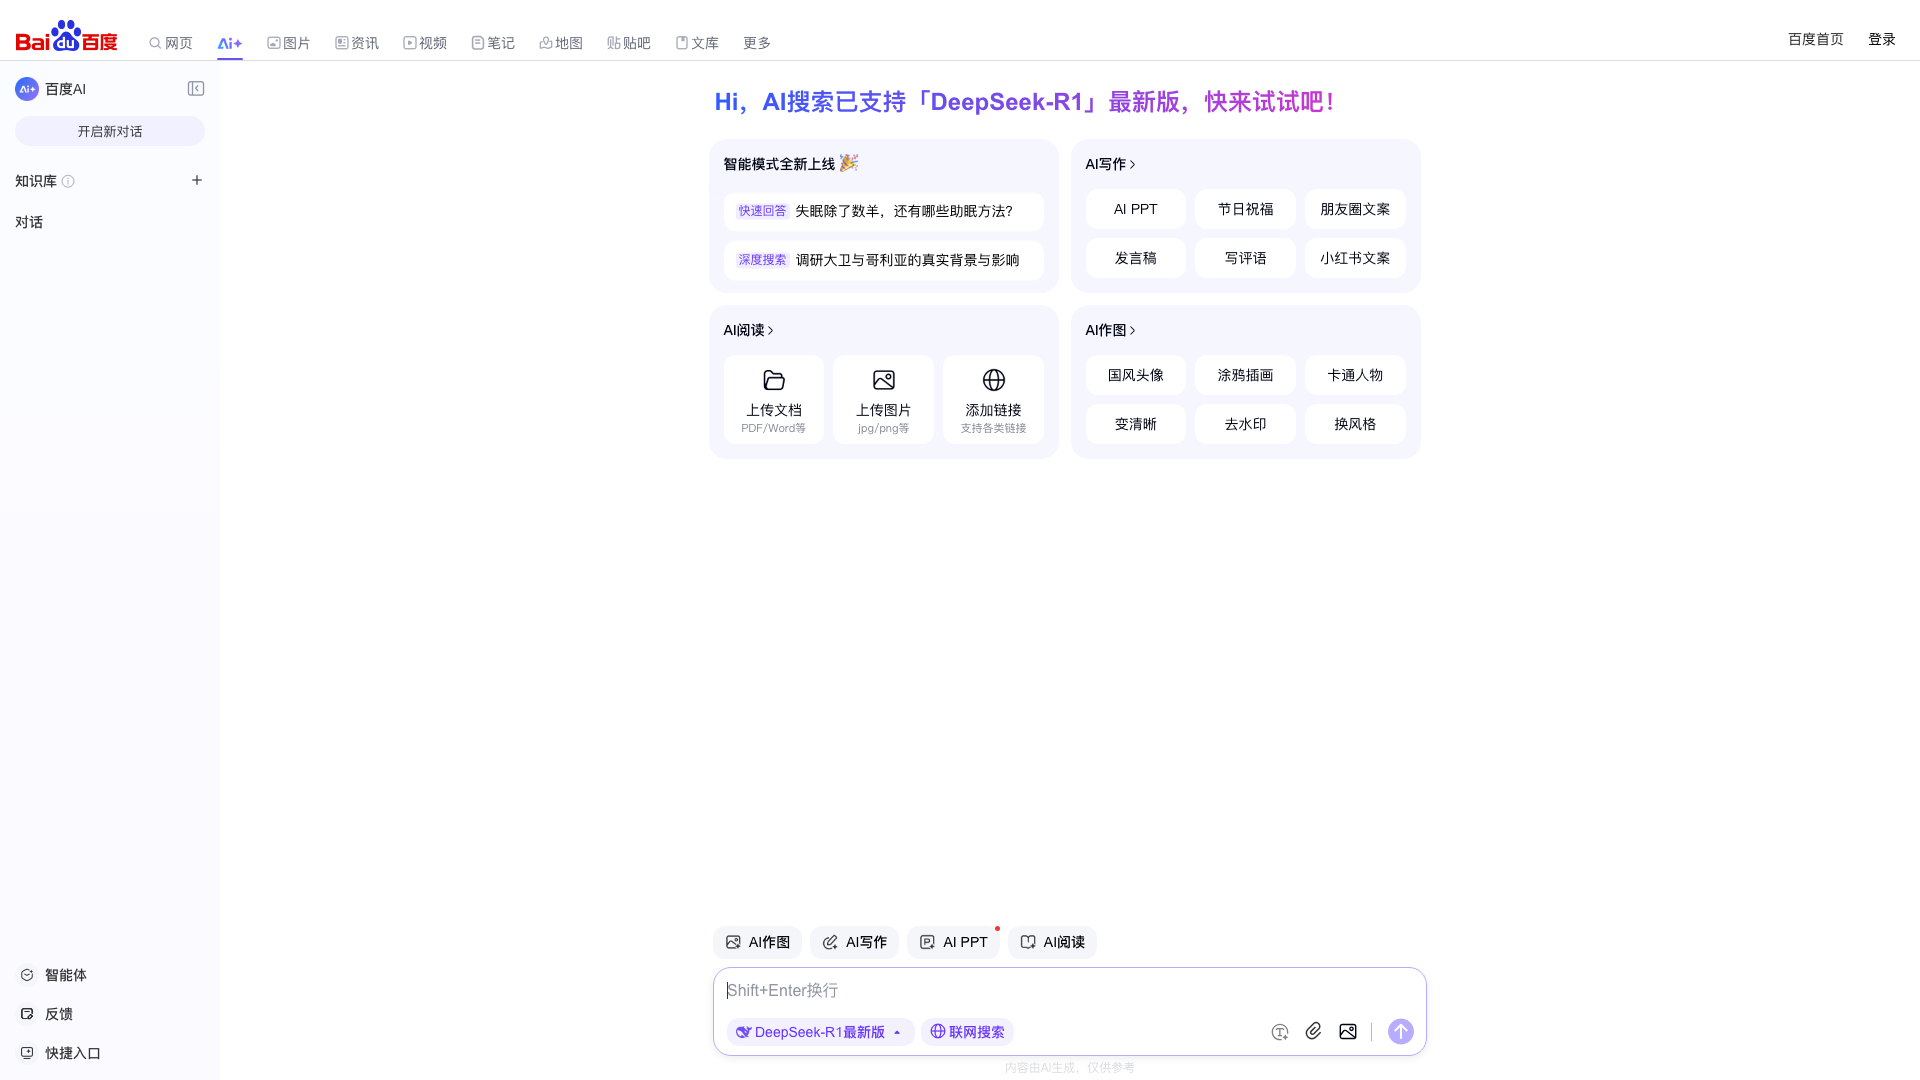Click the 登录 login link

point(1882,39)
